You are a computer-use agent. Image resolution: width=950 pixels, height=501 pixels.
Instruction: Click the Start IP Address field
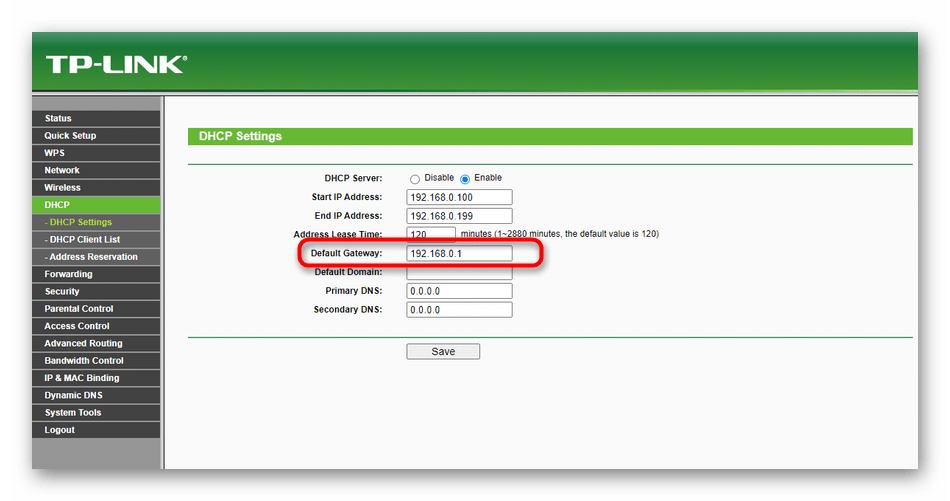(x=459, y=197)
